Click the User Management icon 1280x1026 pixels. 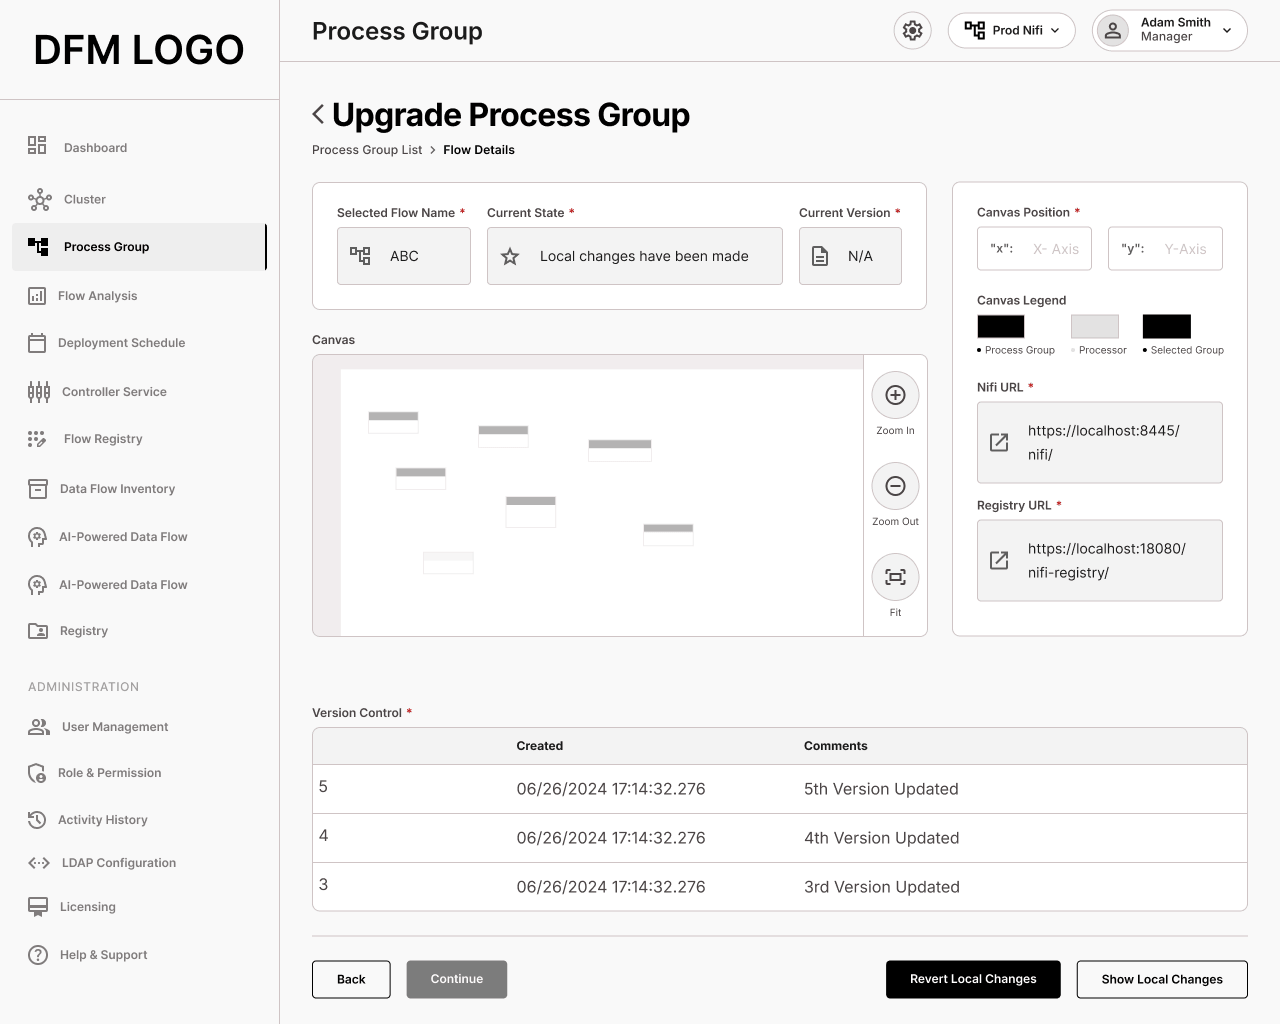click(39, 727)
